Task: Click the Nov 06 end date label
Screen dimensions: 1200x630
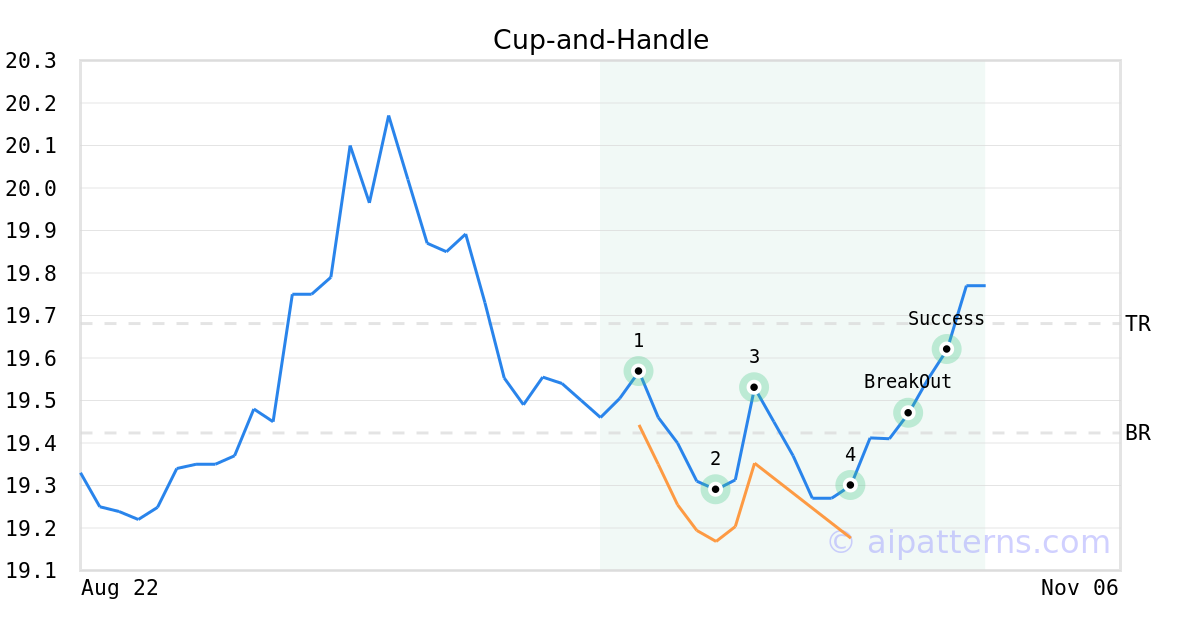Action: point(1079,588)
